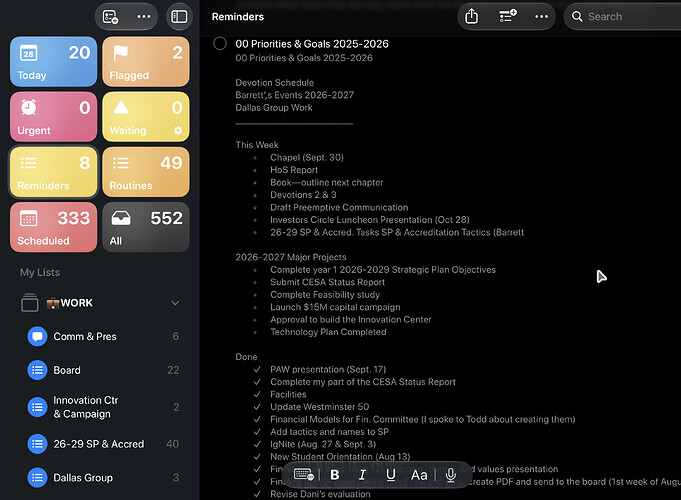Screen dimensions: 681x500
Task: Toggle italic formatting
Action: [362, 475]
